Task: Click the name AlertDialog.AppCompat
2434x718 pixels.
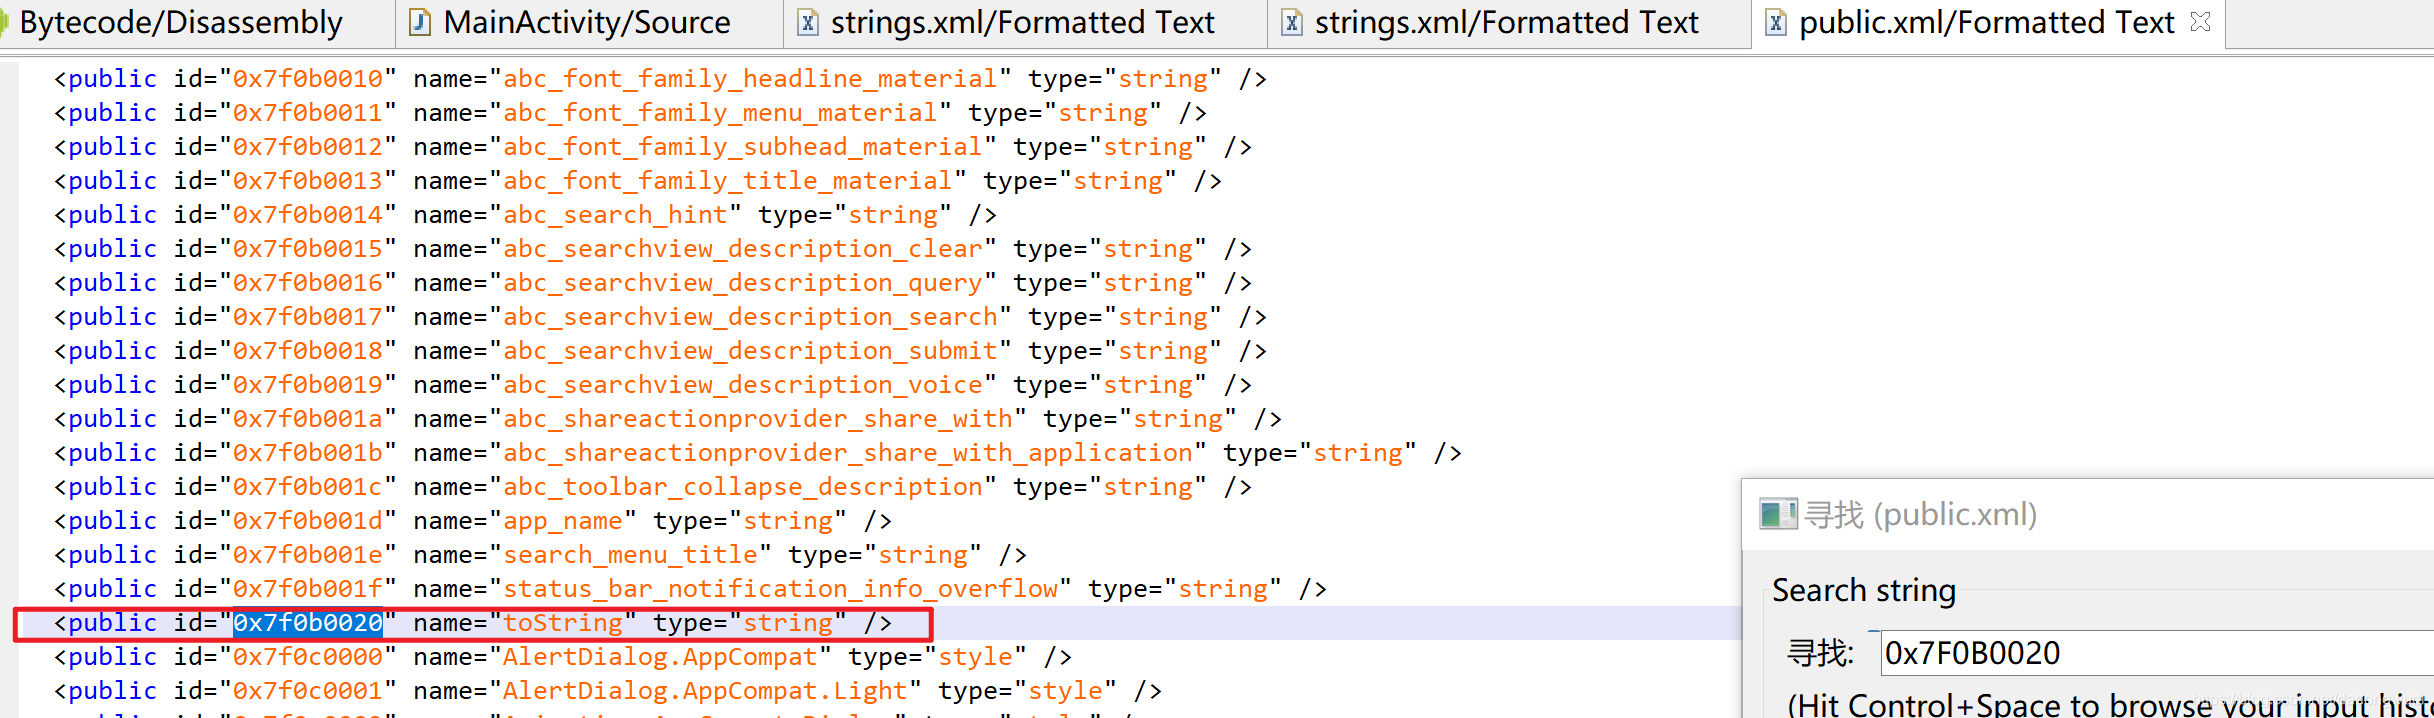Action: point(660,657)
